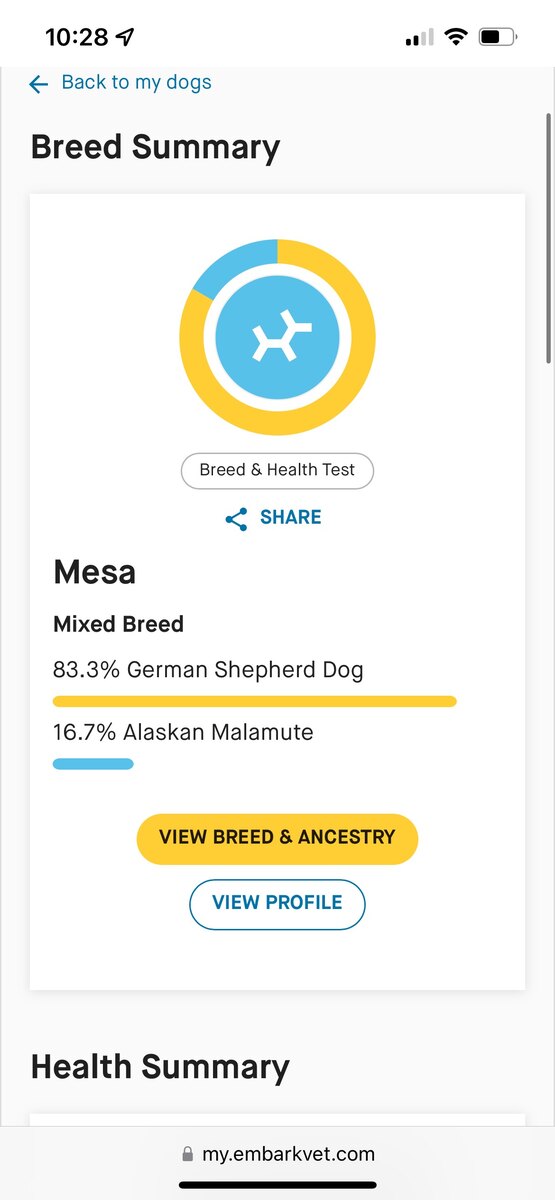Tap the back arrow icon
The height and width of the screenshot is (1200, 555).
[x=39, y=85]
